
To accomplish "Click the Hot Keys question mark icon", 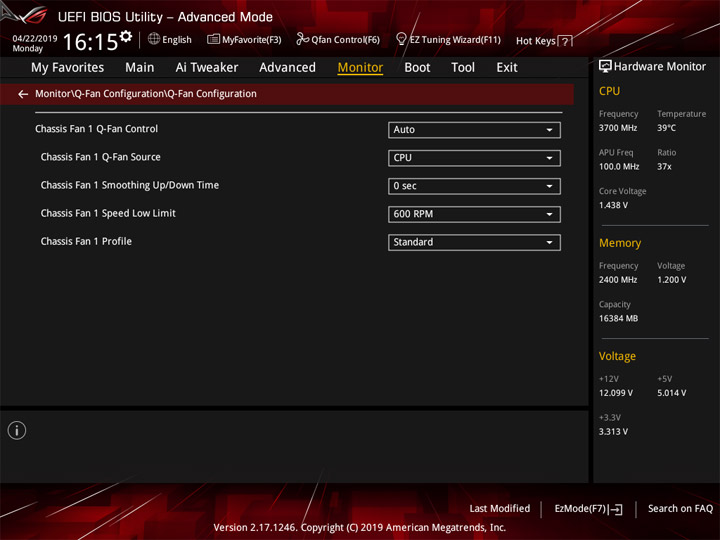I will (565, 42).
